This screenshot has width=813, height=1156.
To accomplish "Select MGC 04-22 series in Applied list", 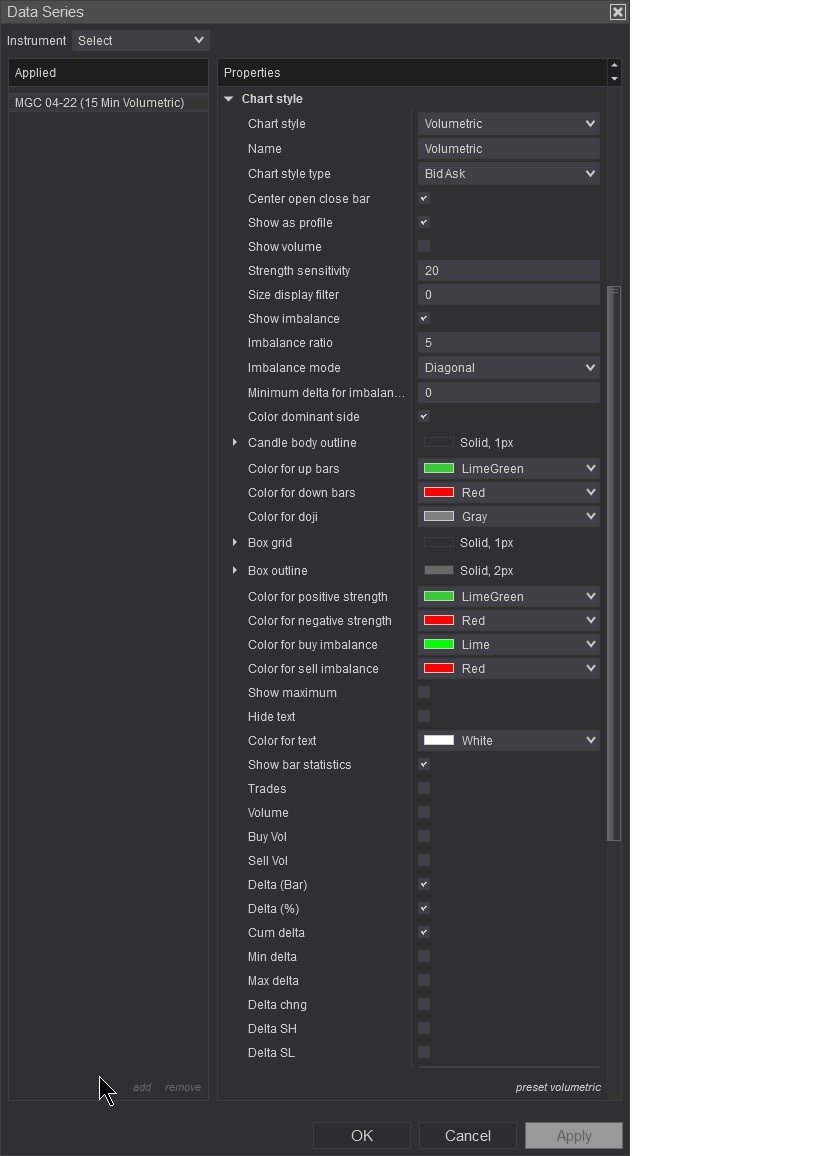I will click(99, 103).
